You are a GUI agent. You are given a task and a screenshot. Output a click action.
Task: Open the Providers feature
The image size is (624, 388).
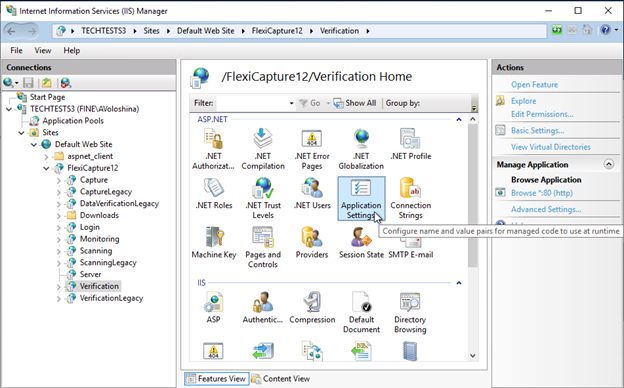click(x=312, y=243)
